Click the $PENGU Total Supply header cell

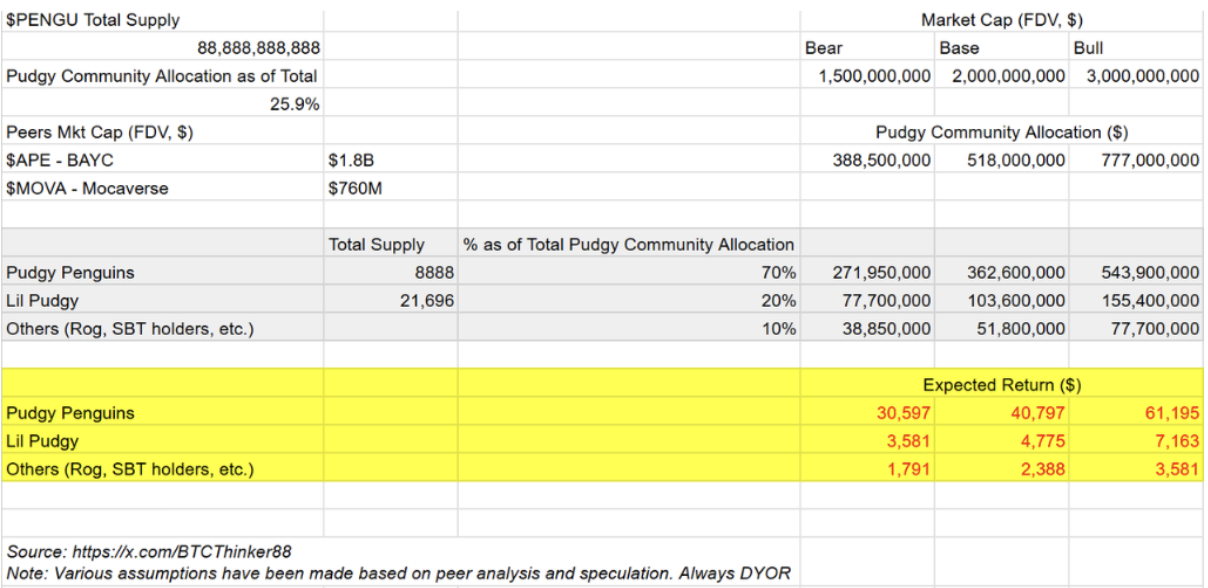[x=80, y=20]
